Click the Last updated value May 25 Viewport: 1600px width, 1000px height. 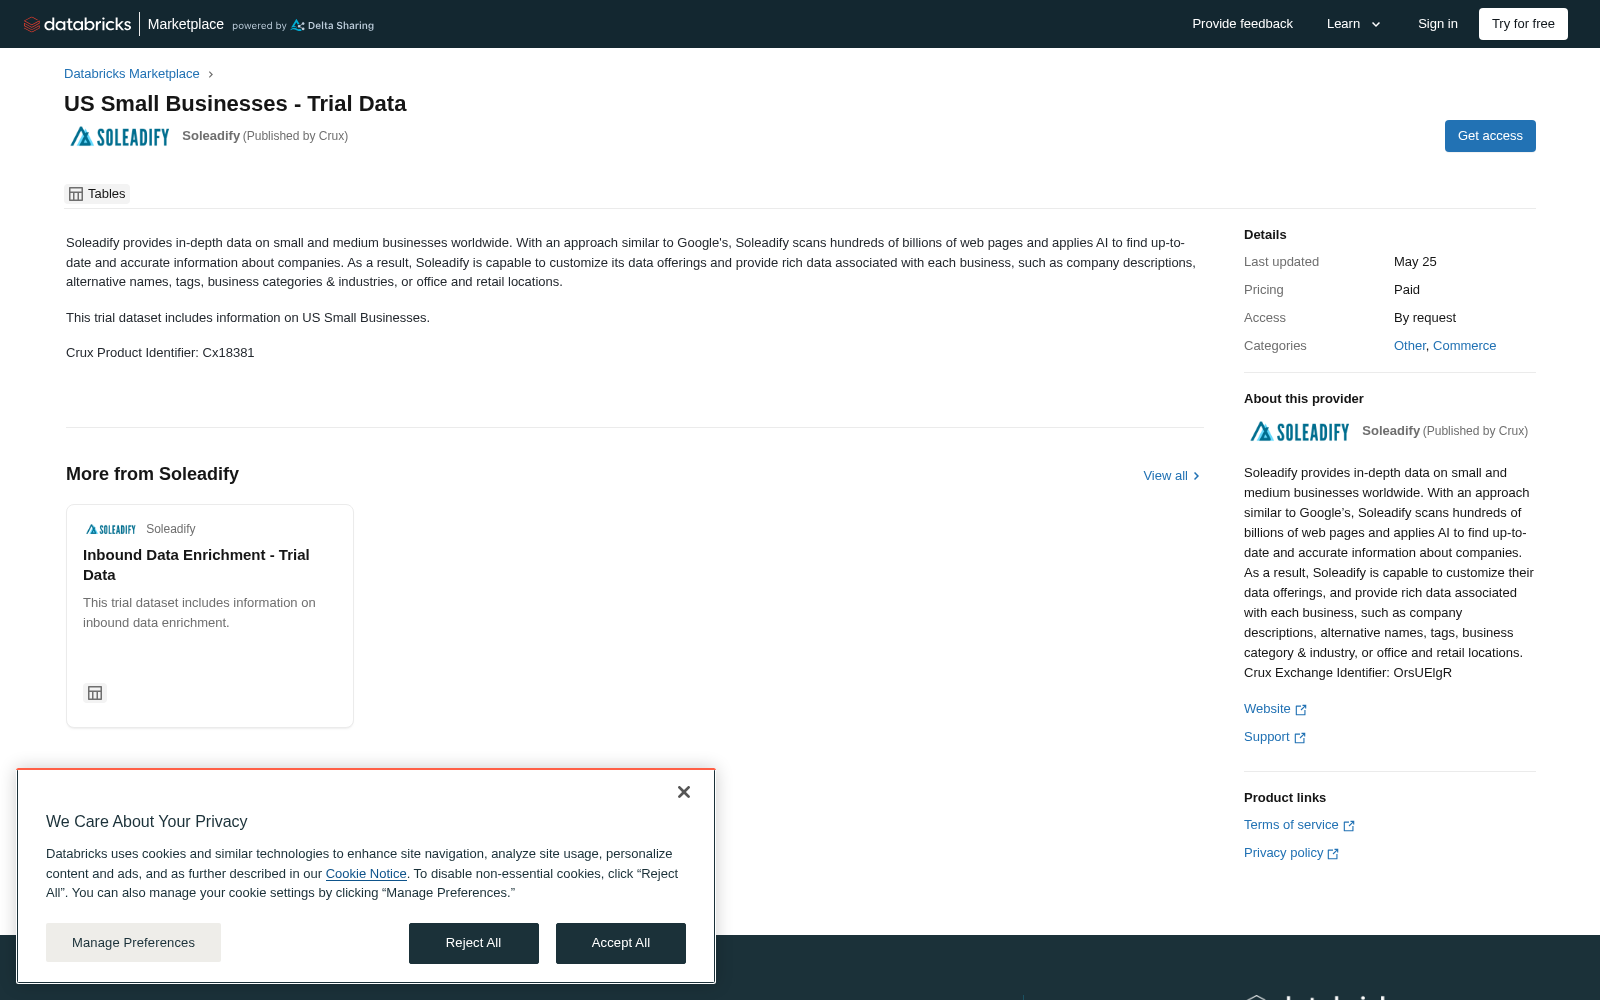coord(1415,262)
